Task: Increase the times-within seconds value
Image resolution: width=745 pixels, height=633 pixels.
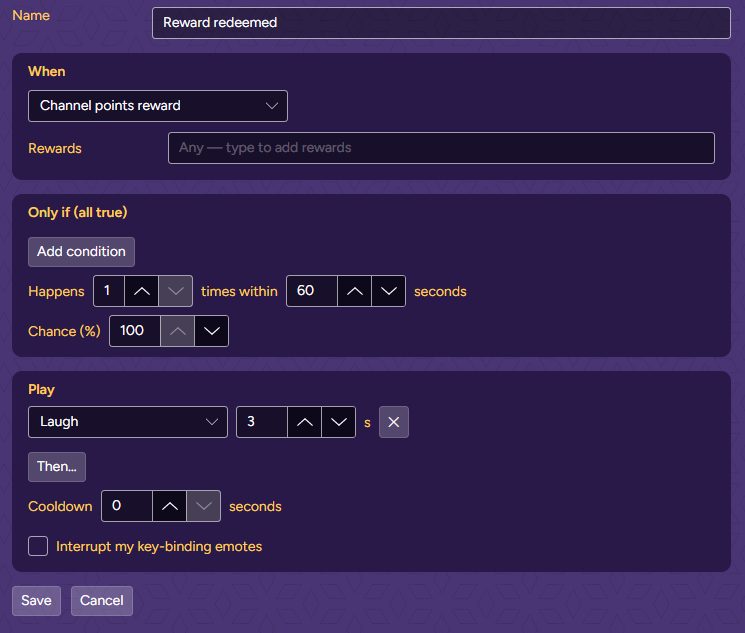Action: [354, 291]
